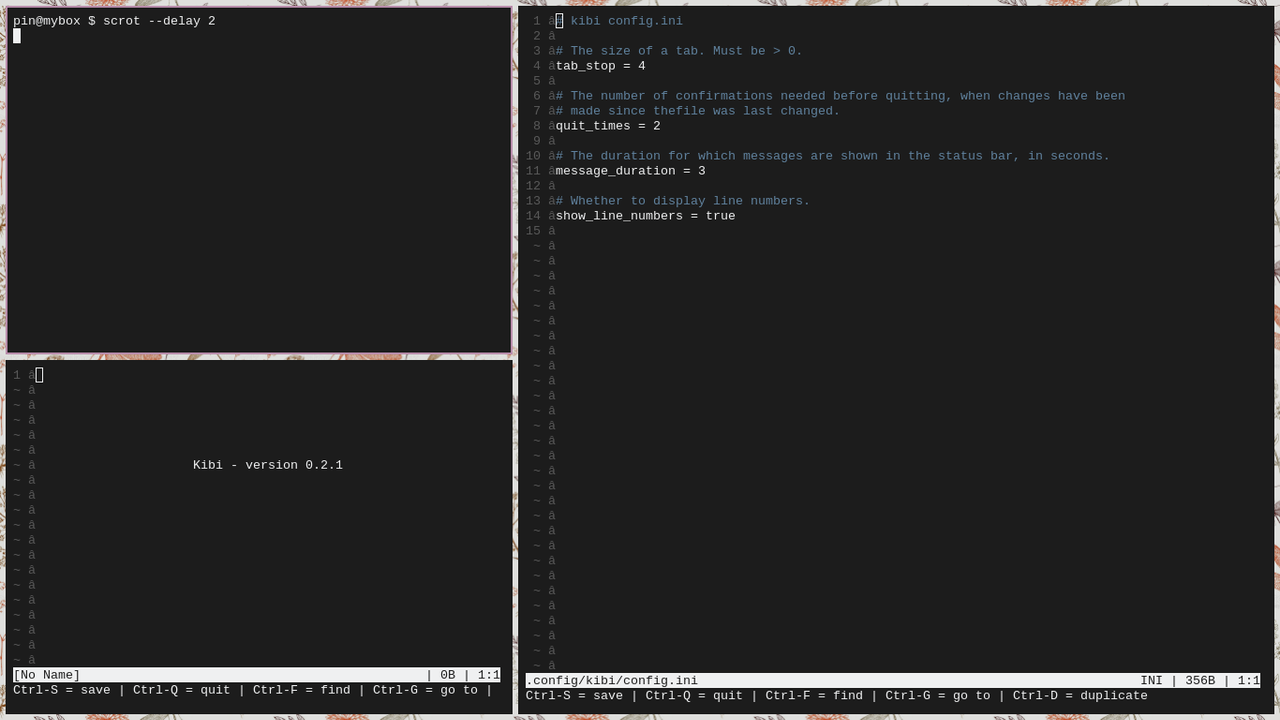Click 'INI | 356B | 1:1' status bar entry

coord(1200,681)
